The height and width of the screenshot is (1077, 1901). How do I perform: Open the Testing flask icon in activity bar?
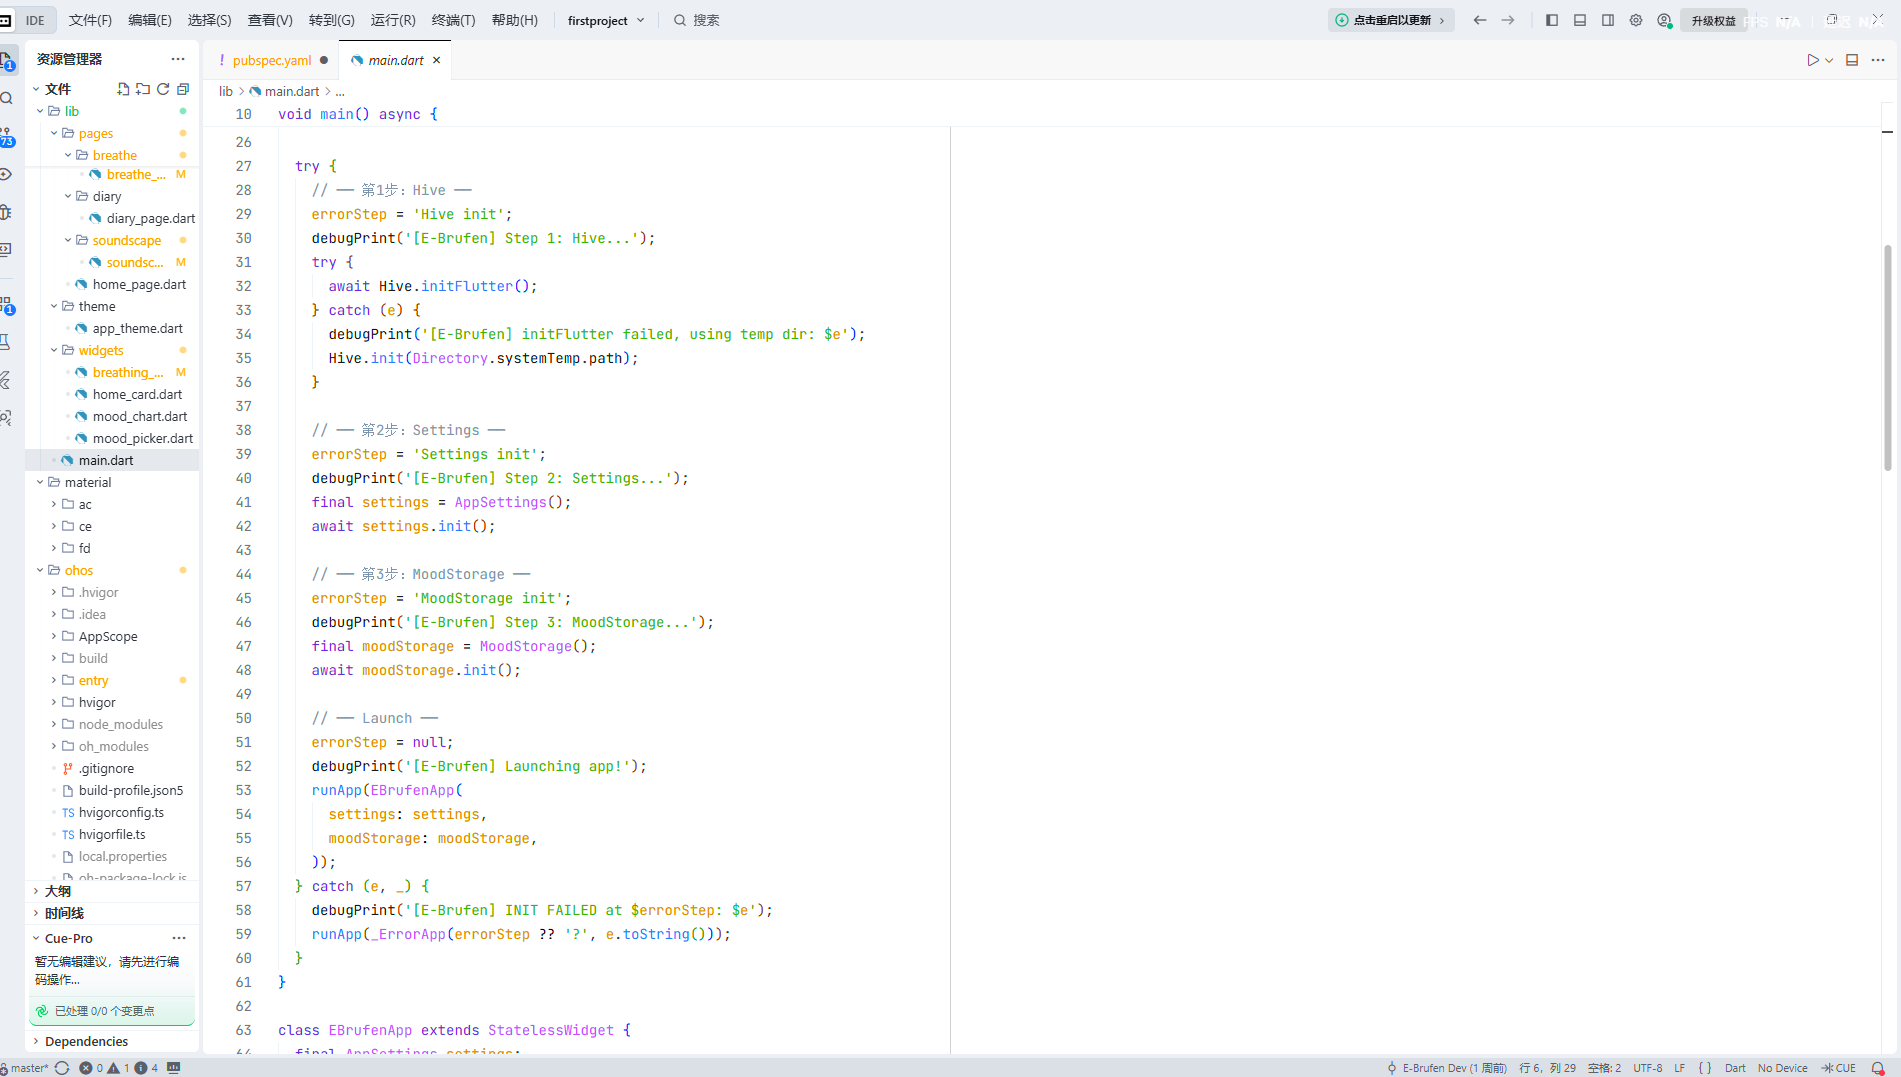pyautogui.click(x=6, y=343)
